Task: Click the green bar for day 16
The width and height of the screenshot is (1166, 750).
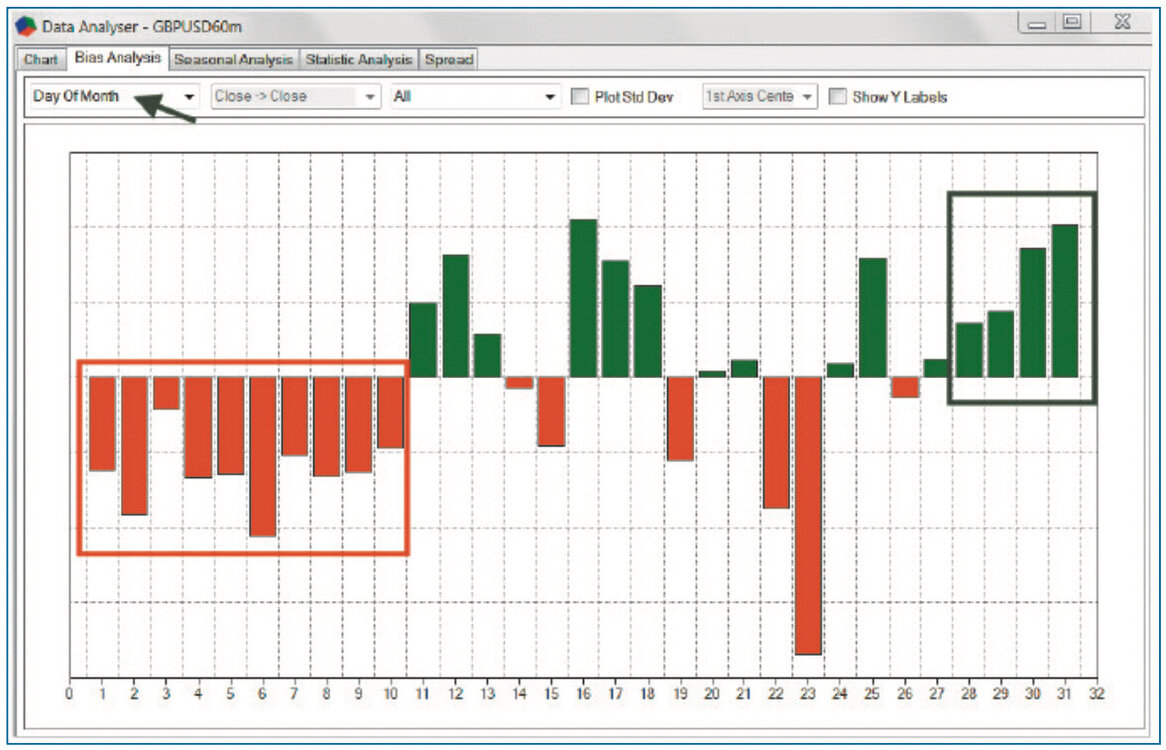Action: coord(584,298)
